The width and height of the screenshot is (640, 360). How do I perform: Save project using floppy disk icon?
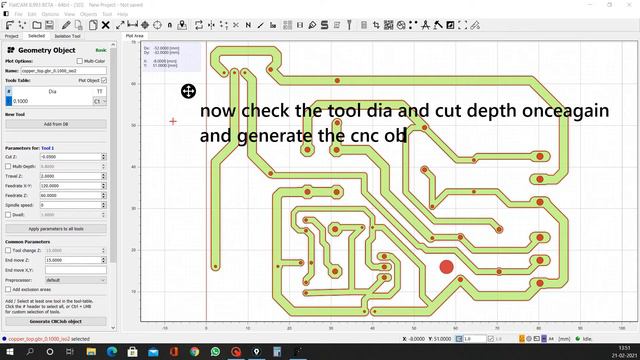[49, 25]
